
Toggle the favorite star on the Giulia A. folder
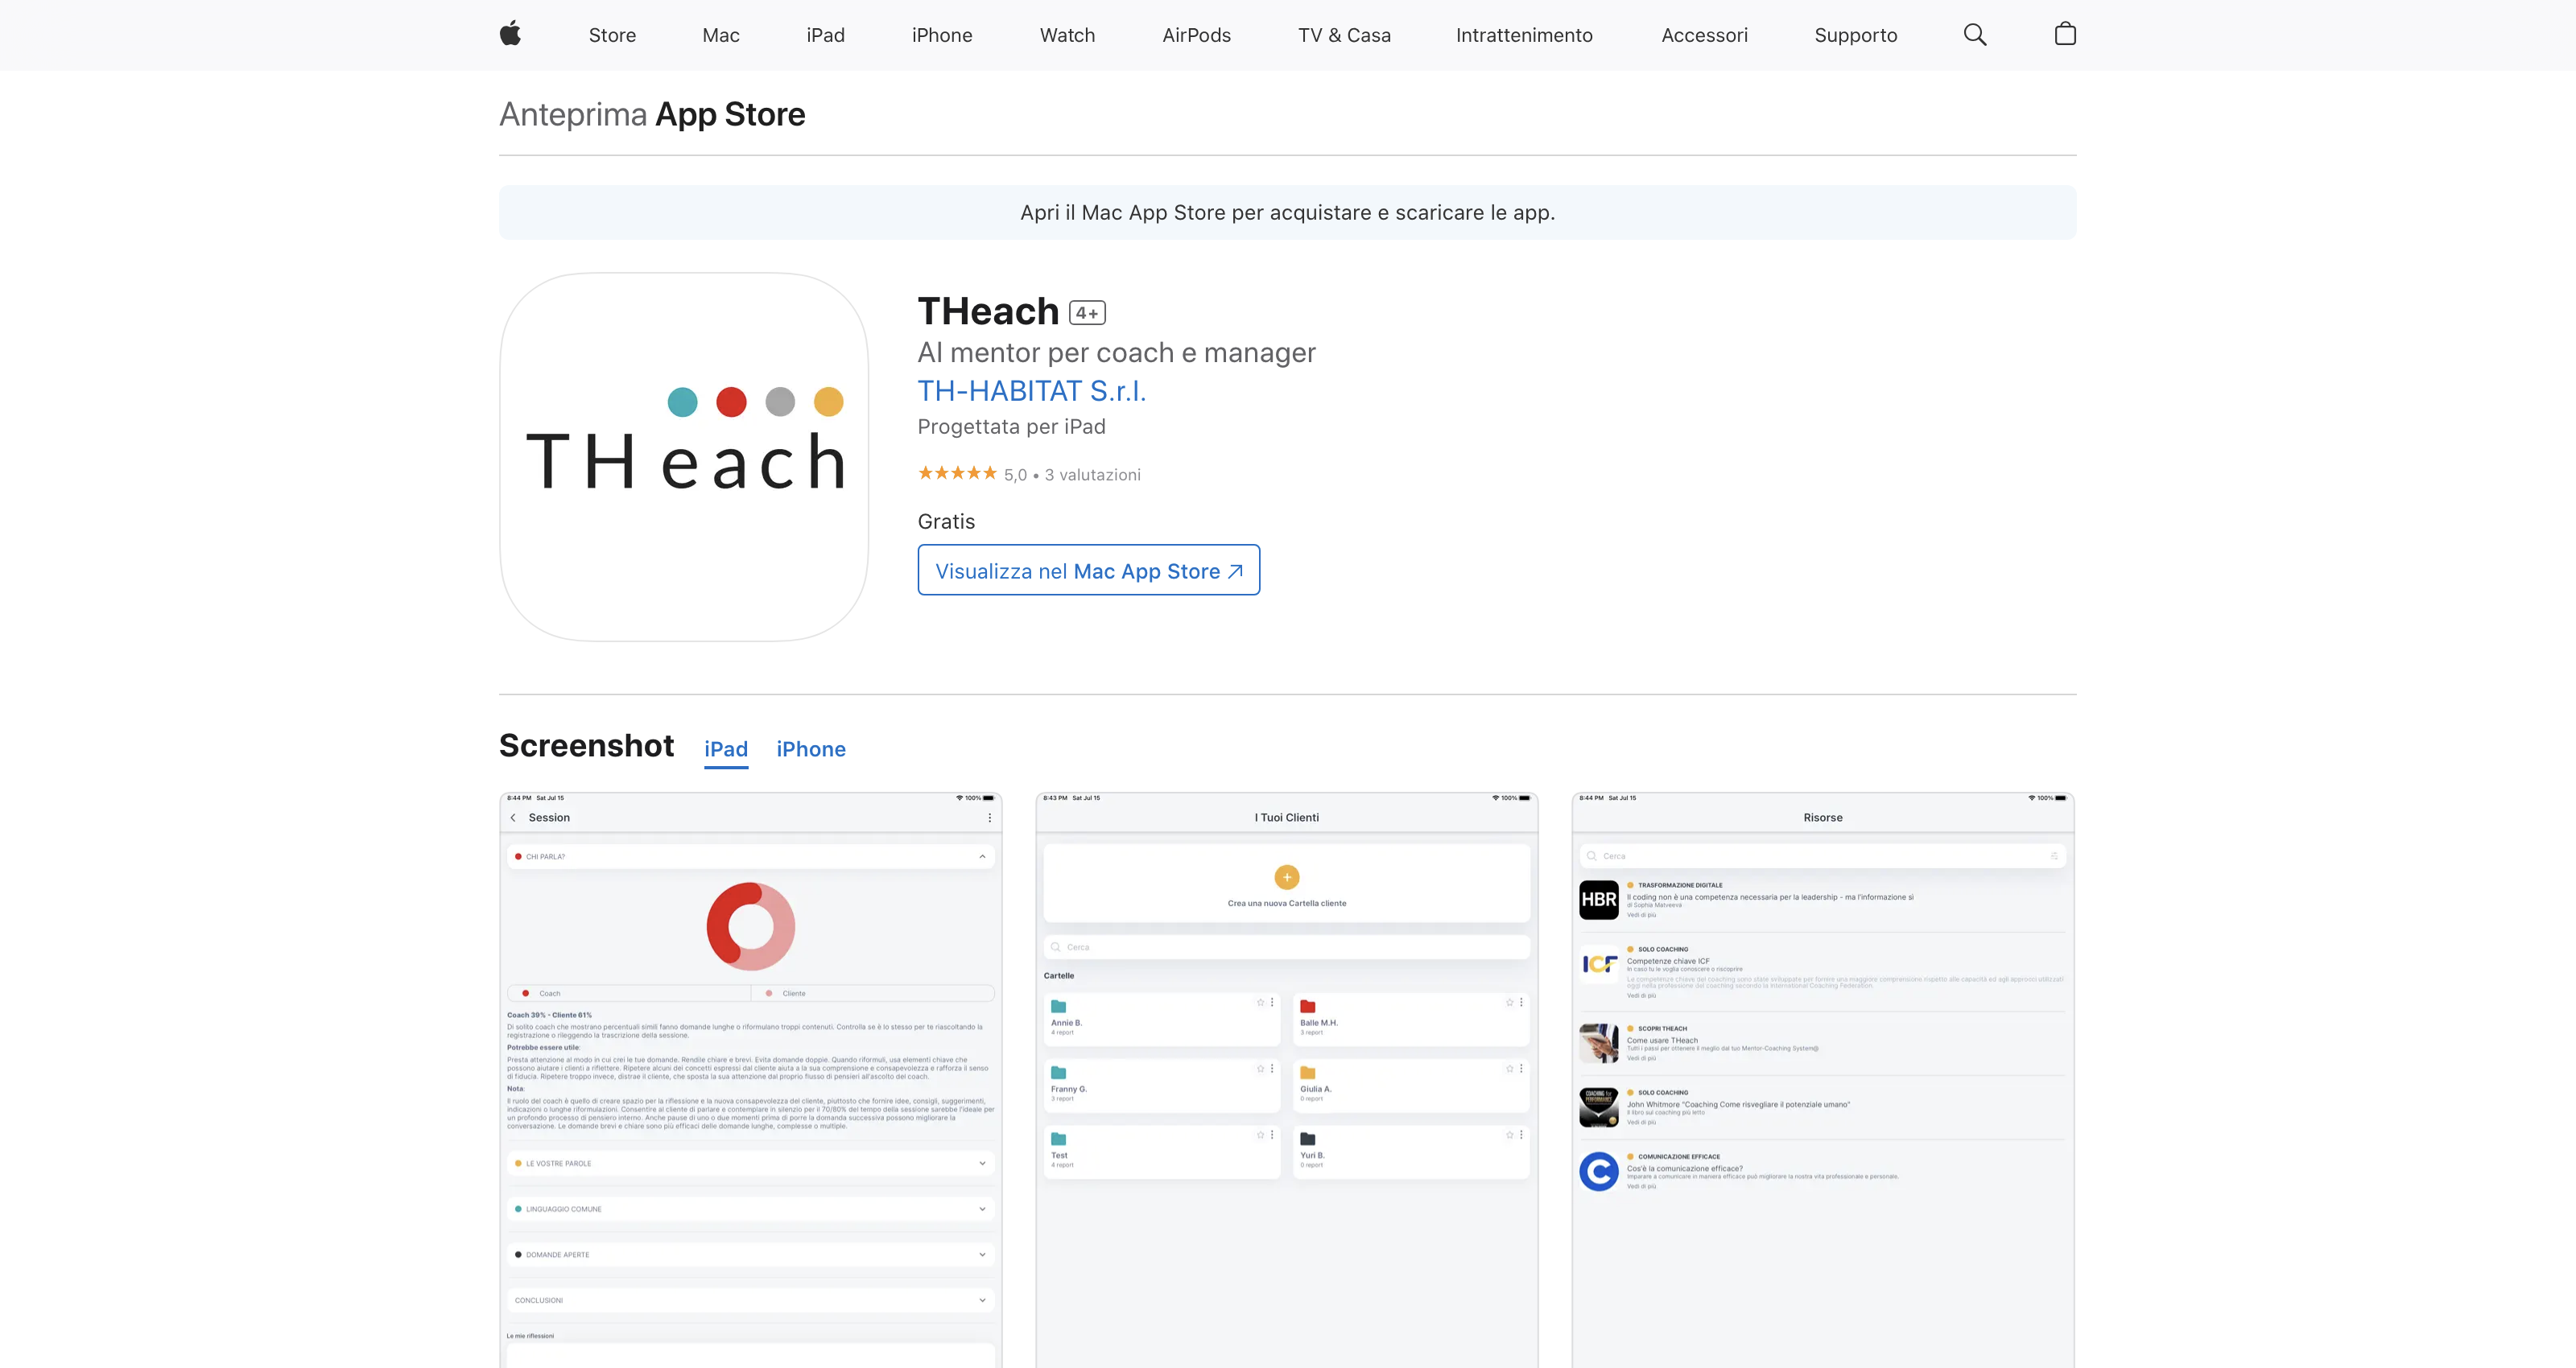[1510, 1069]
